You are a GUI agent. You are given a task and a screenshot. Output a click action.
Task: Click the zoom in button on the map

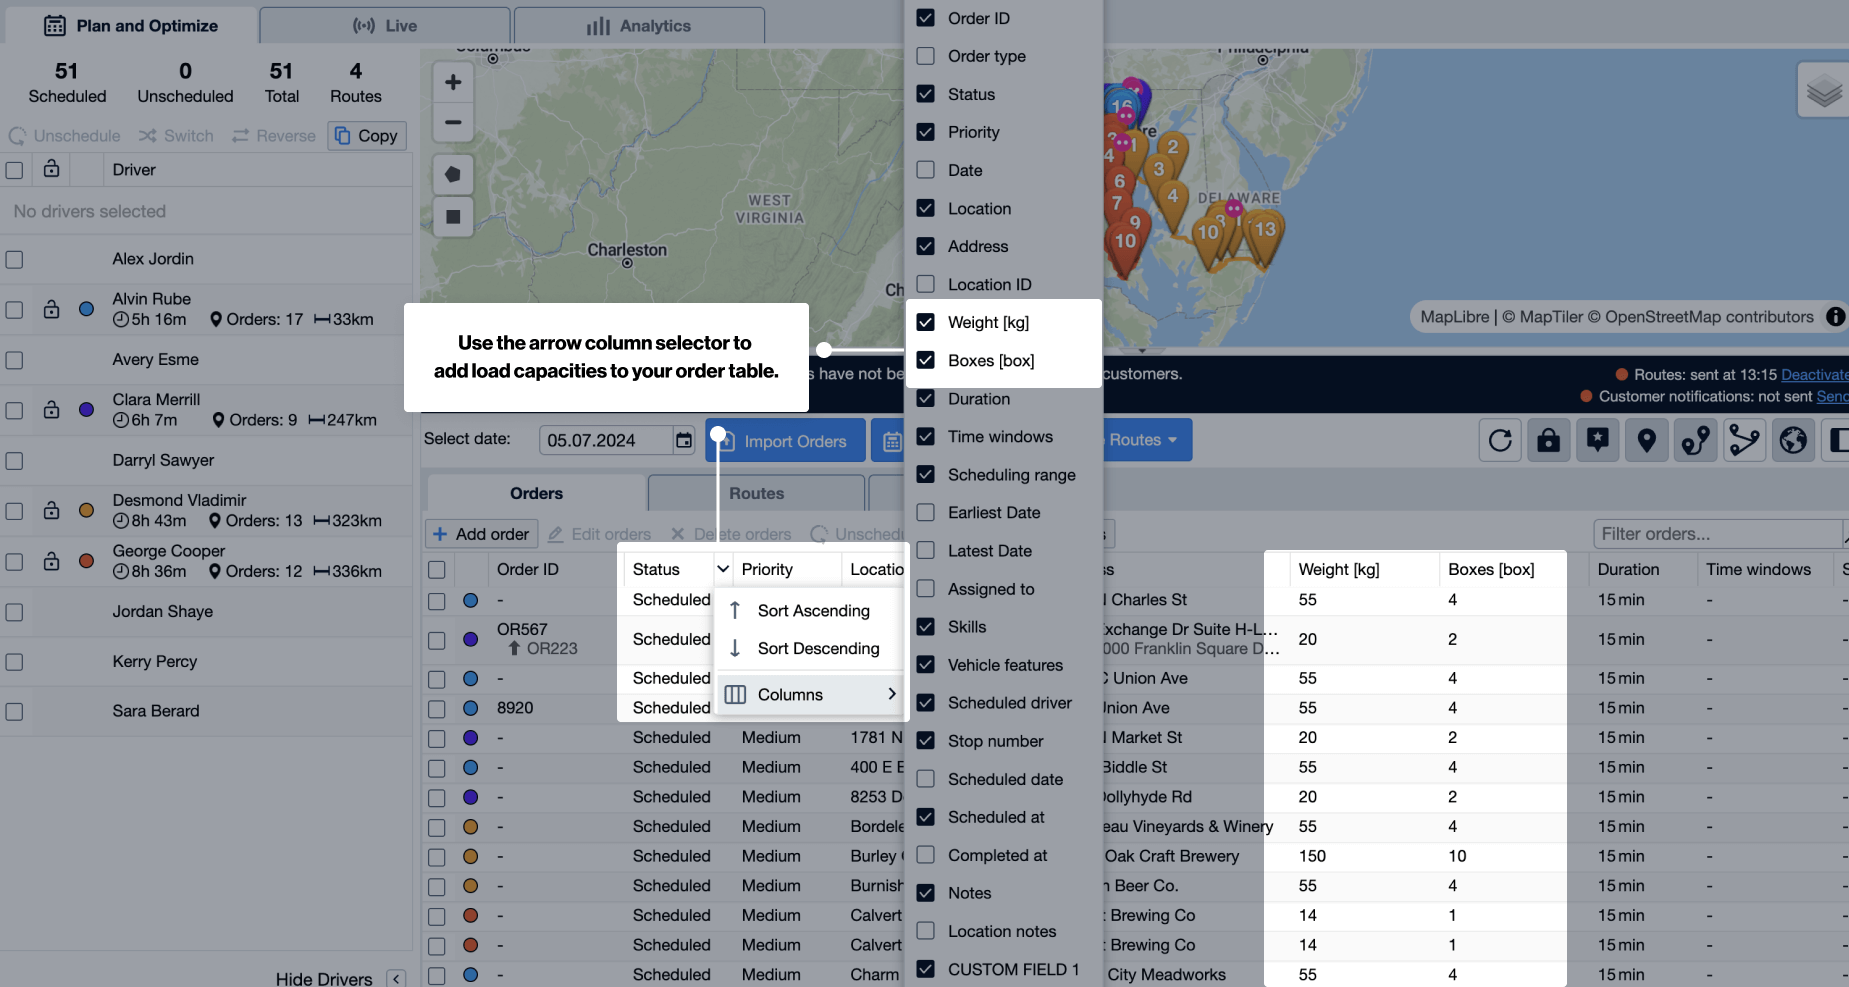(453, 82)
